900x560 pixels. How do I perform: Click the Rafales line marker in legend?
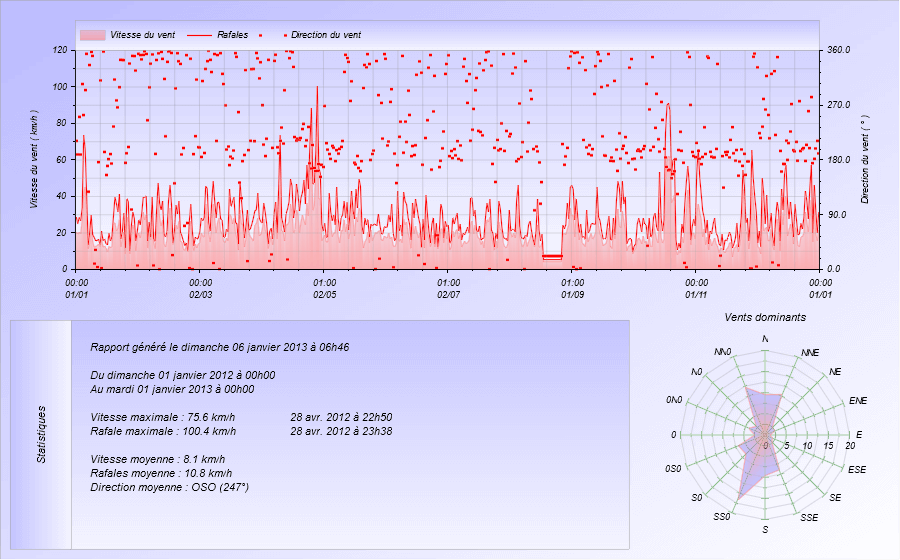[199, 35]
